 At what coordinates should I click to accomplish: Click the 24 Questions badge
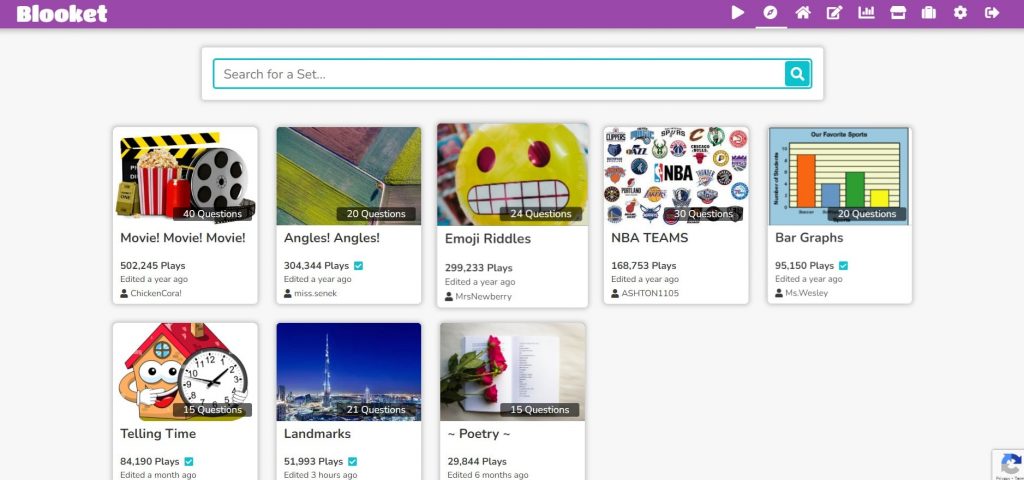(539, 214)
